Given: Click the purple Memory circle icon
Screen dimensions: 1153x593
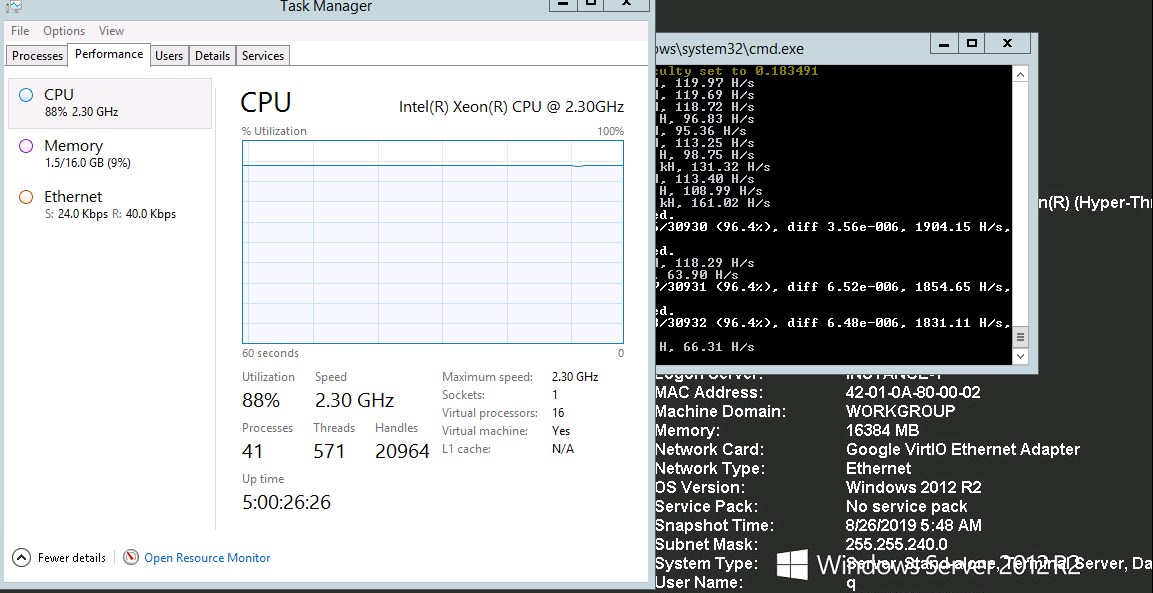Looking at the screenshot, I should coord(26,146).
